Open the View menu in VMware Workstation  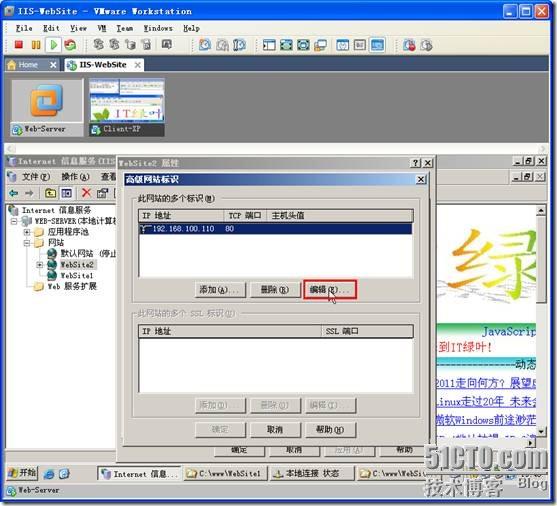(x=79, y=28)
